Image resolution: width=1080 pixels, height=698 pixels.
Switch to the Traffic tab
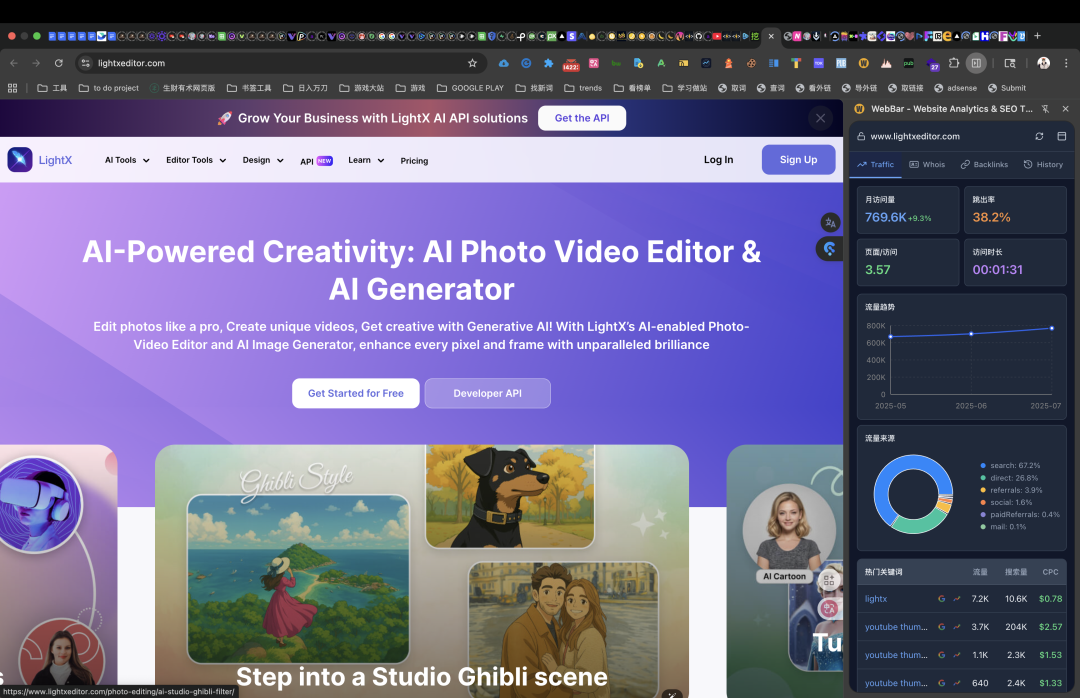coord(875,165)
